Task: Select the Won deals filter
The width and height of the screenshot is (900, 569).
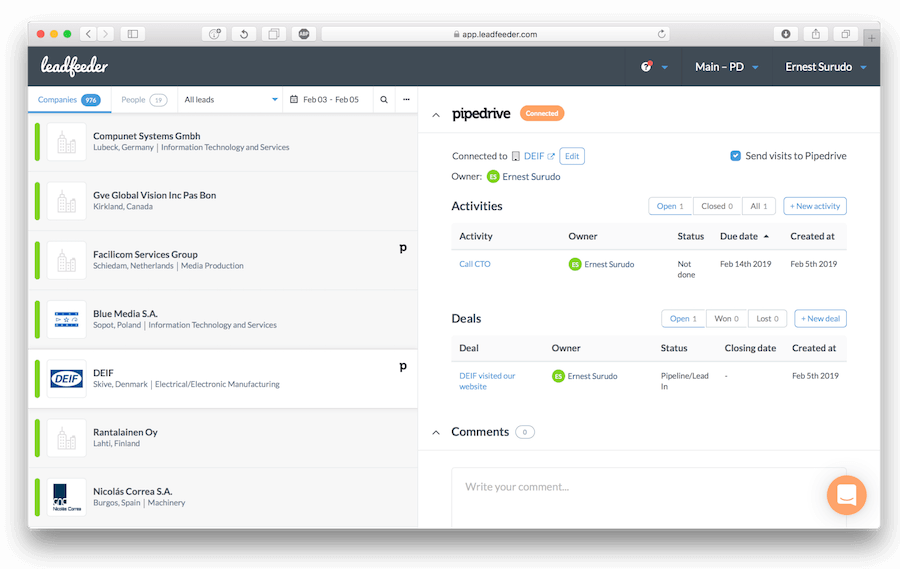Action: click(727, 319)
